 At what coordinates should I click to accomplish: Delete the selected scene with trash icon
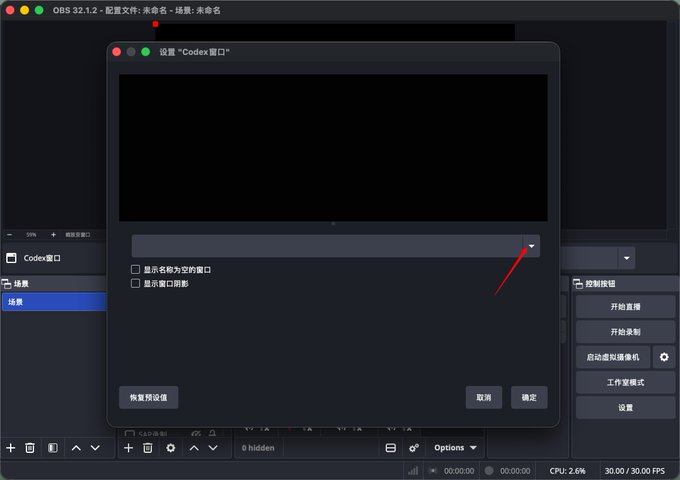(30, 448)
